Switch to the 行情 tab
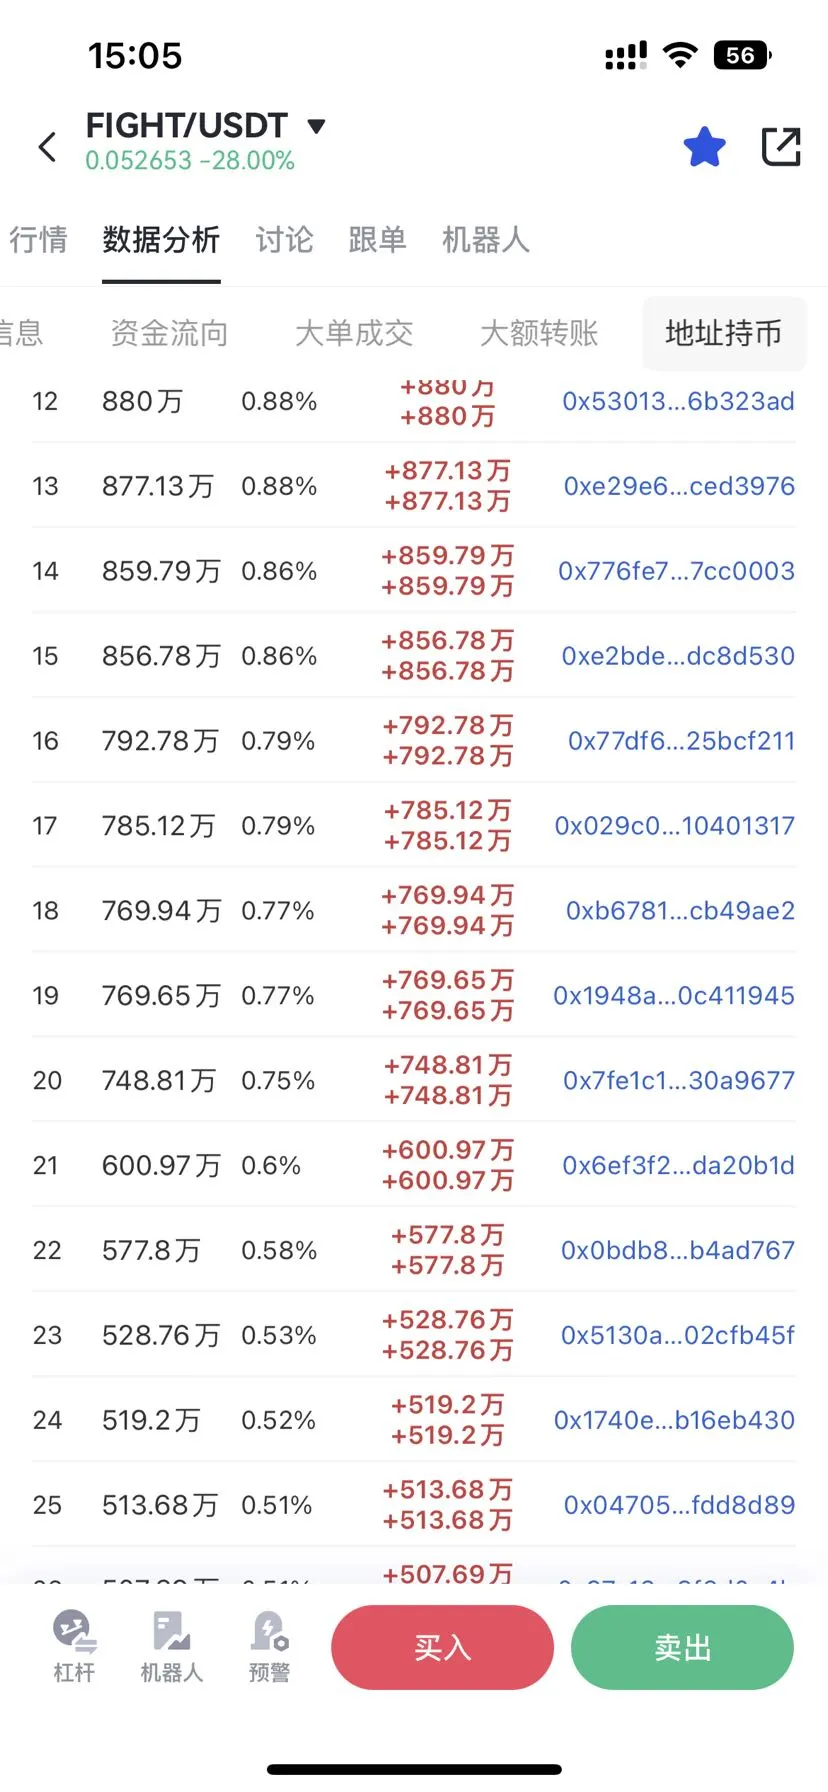 (x=39, y=240)
